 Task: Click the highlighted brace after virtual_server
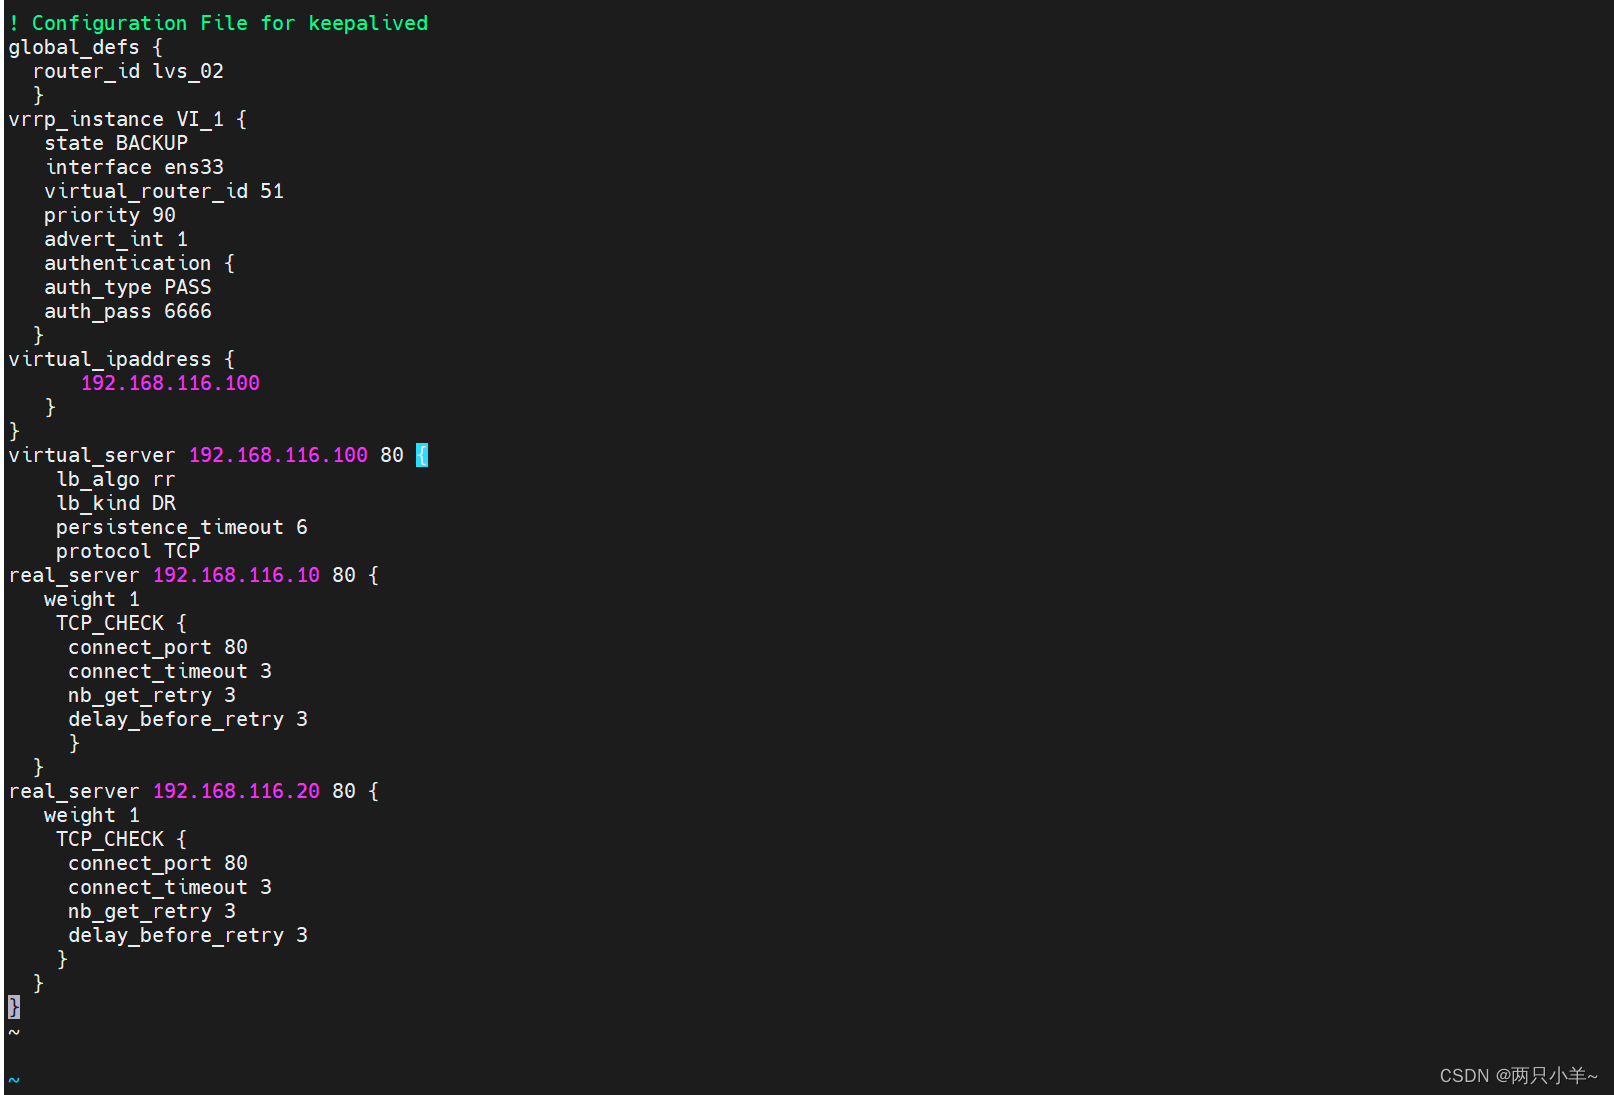click(x=422, y=454)
